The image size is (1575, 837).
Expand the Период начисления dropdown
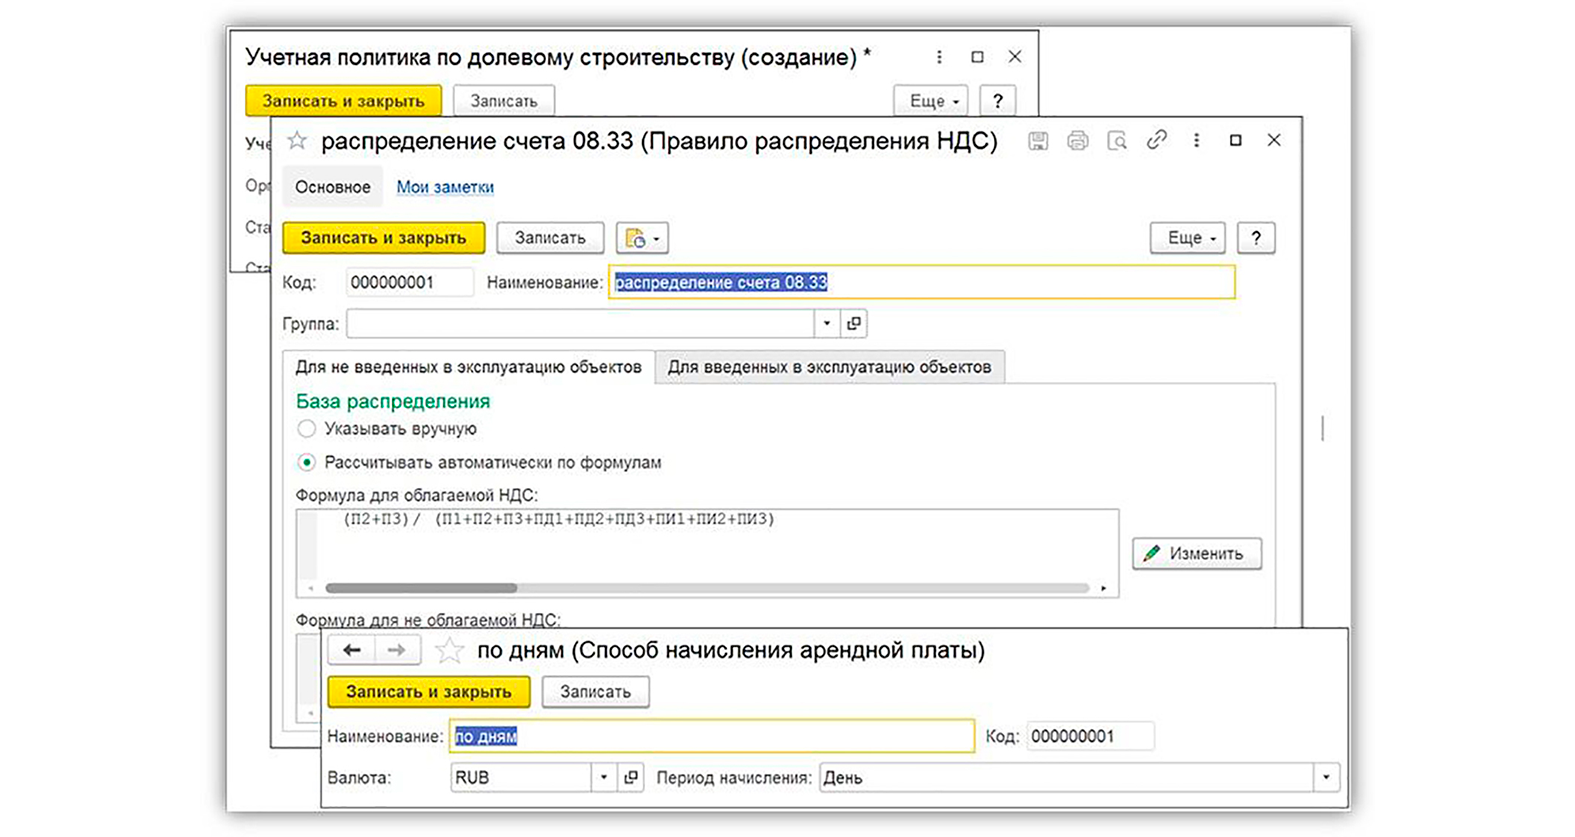[1326, 777]
